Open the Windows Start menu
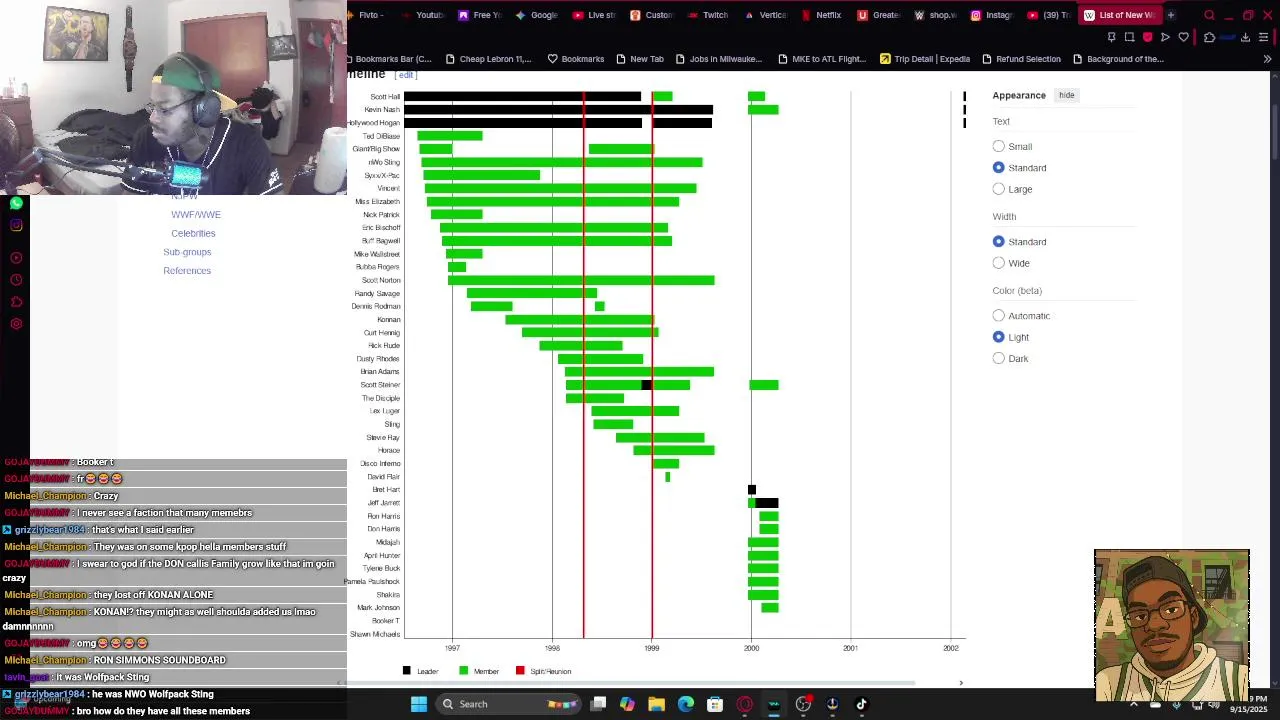 click(419, 704)
